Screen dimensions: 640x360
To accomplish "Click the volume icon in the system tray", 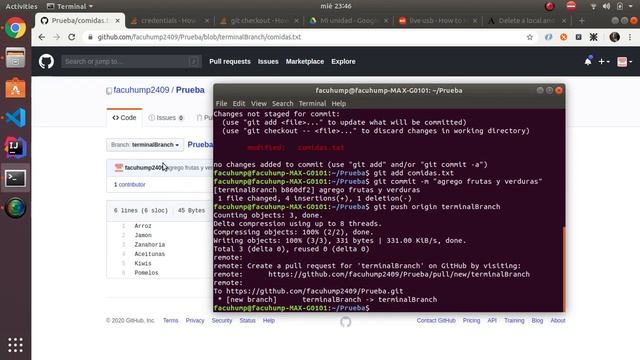I will coord(607,6).
